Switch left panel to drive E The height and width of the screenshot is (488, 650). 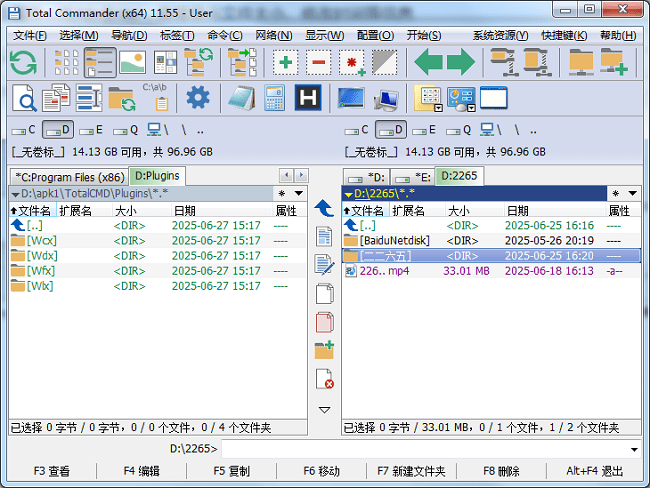tap(91, 130)
